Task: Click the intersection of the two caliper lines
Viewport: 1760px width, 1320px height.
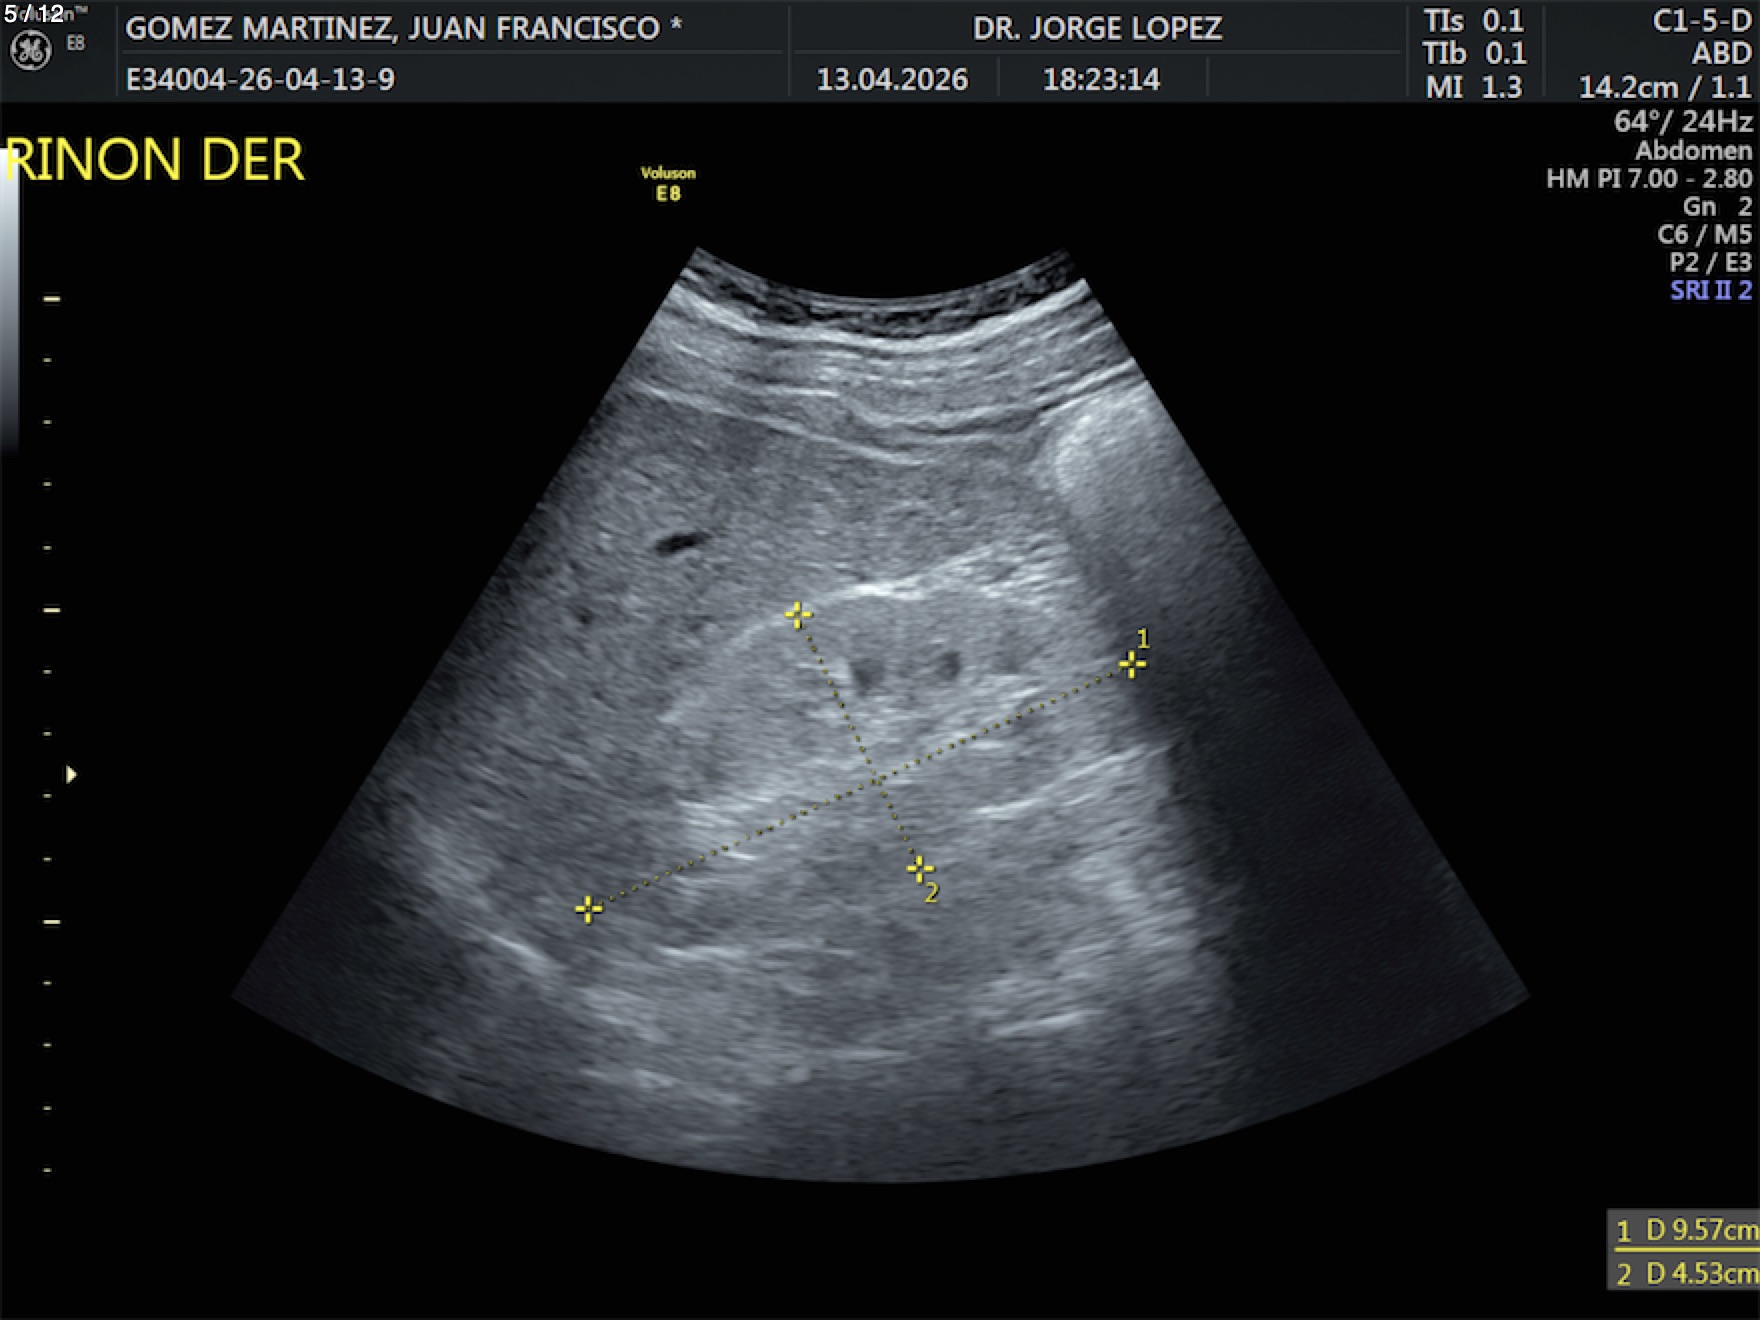Action: [876, 778]
